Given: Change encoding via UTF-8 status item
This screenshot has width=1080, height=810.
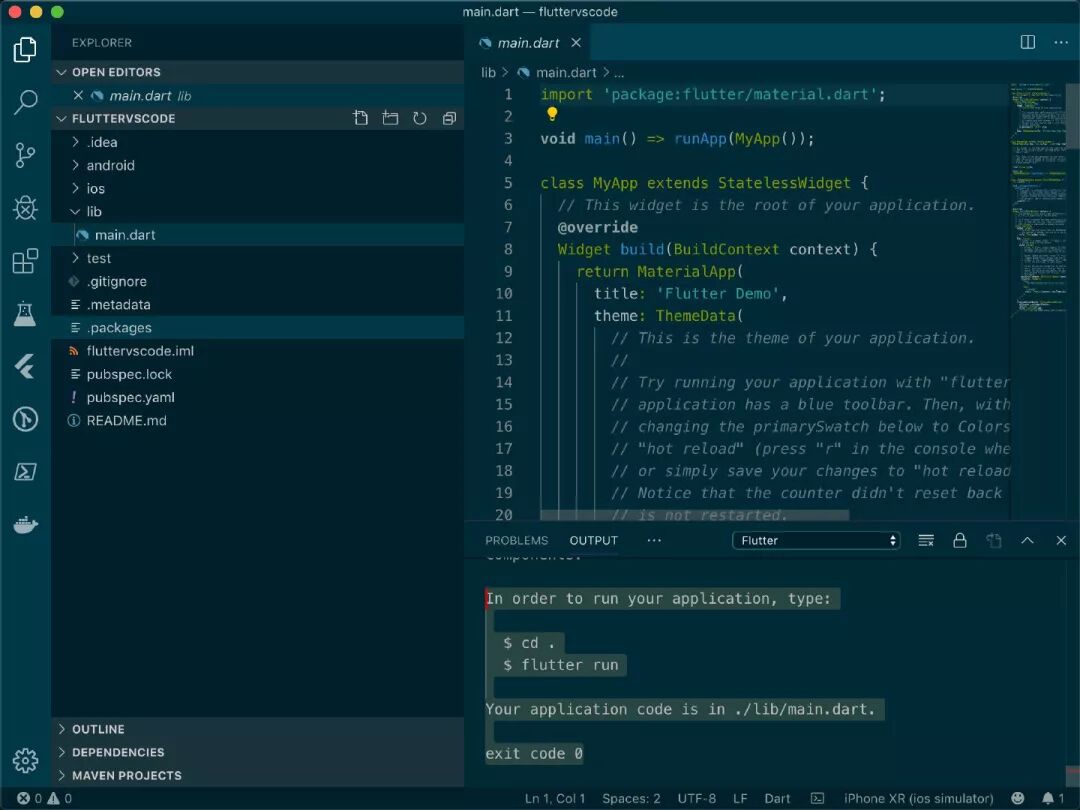Looking at the screenshot, I should coord(696,798).
